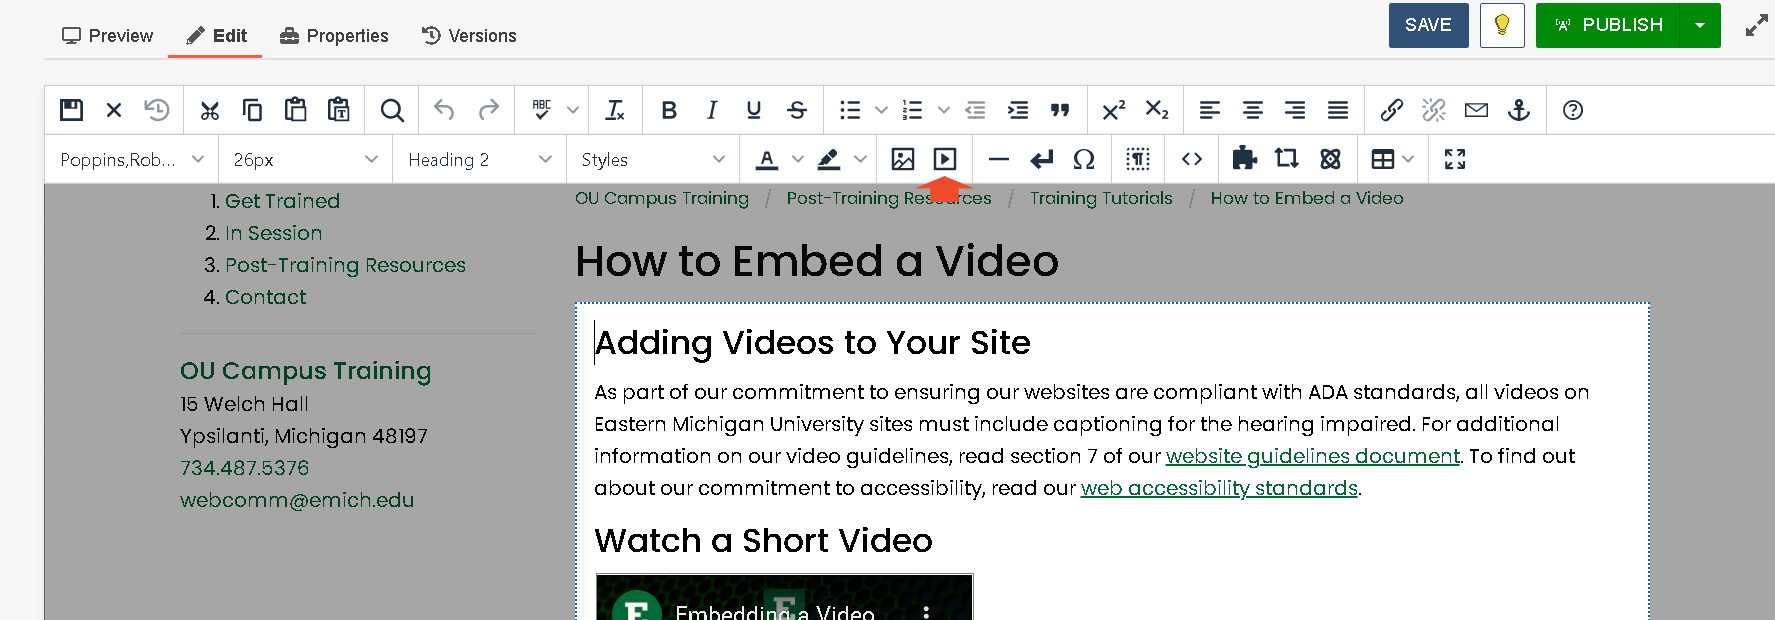Toggle the show blocks icon
Viewport: 1775px width, 620px height.
click(x=1137, y=159)
